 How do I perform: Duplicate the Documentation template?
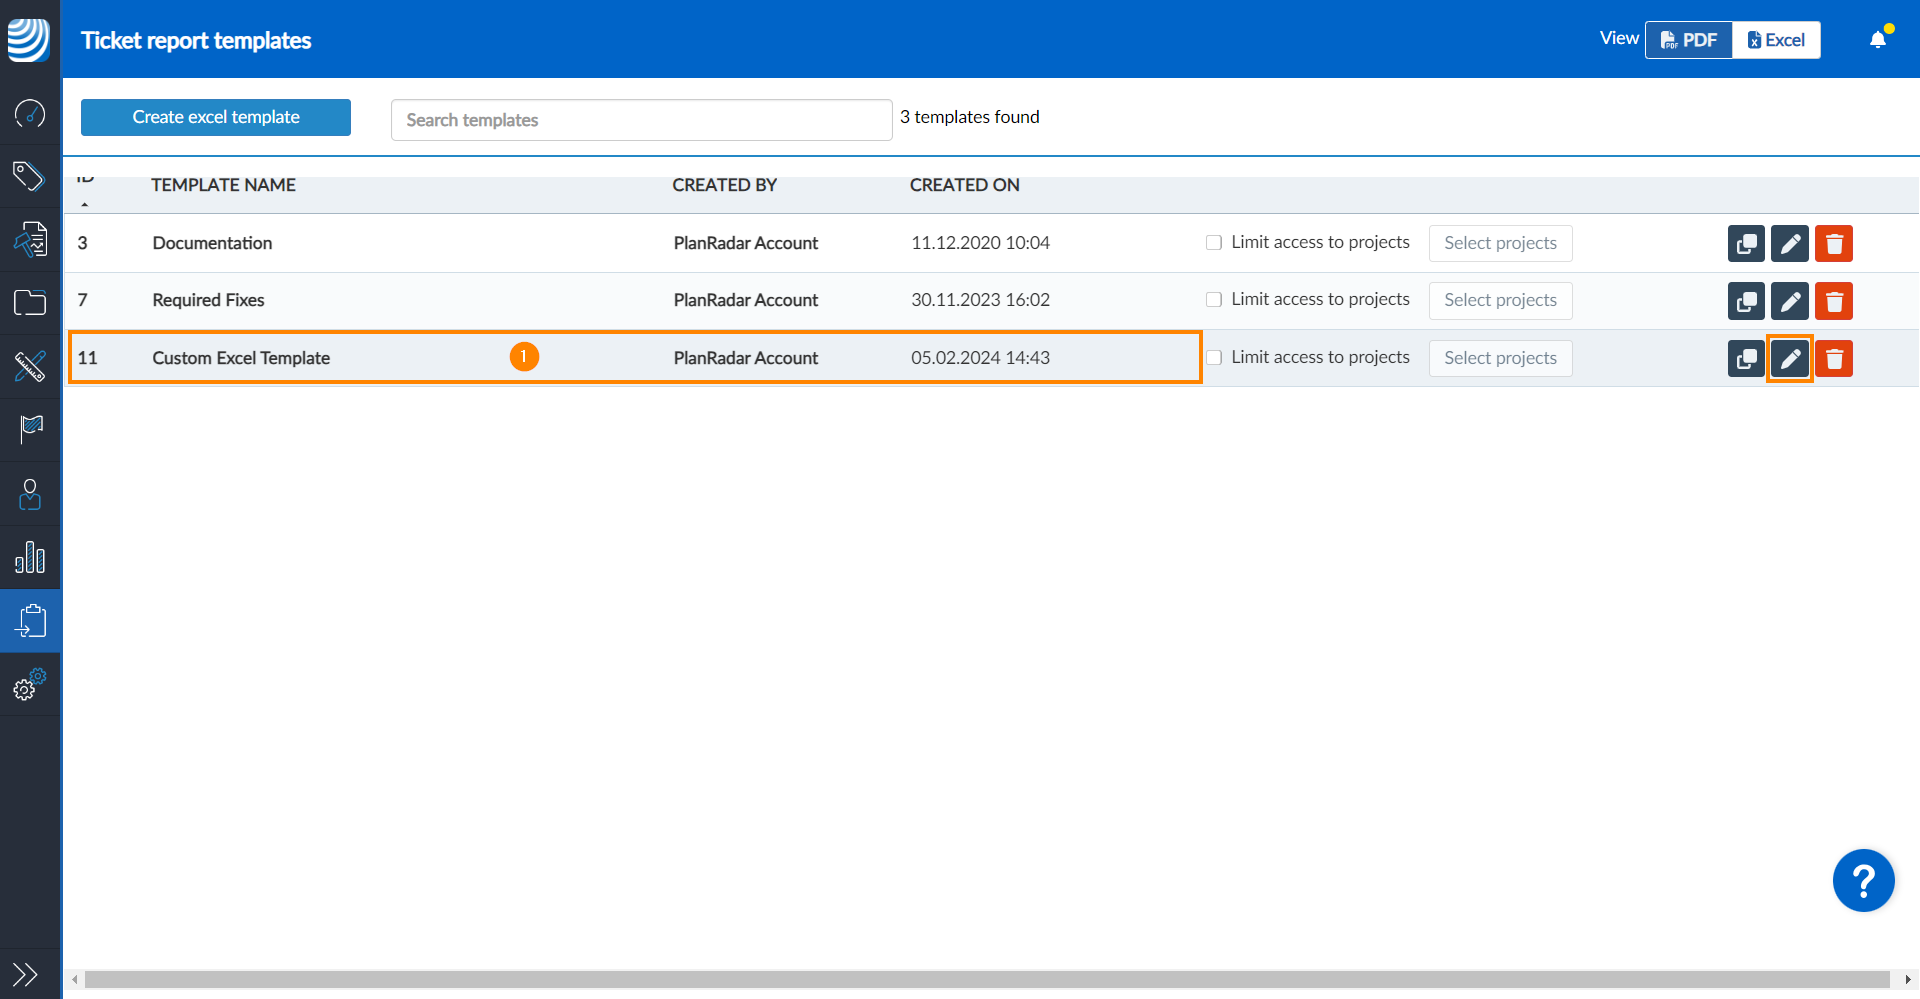coord(1745,243)
